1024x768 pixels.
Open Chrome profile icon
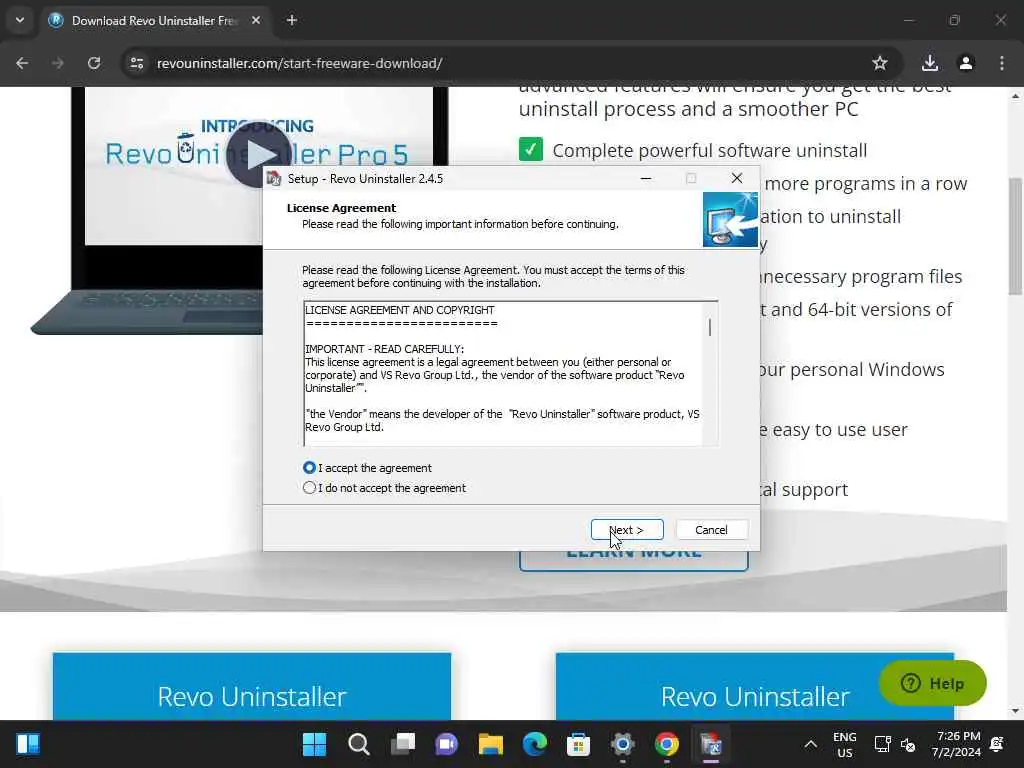click(x=966, y=63)
